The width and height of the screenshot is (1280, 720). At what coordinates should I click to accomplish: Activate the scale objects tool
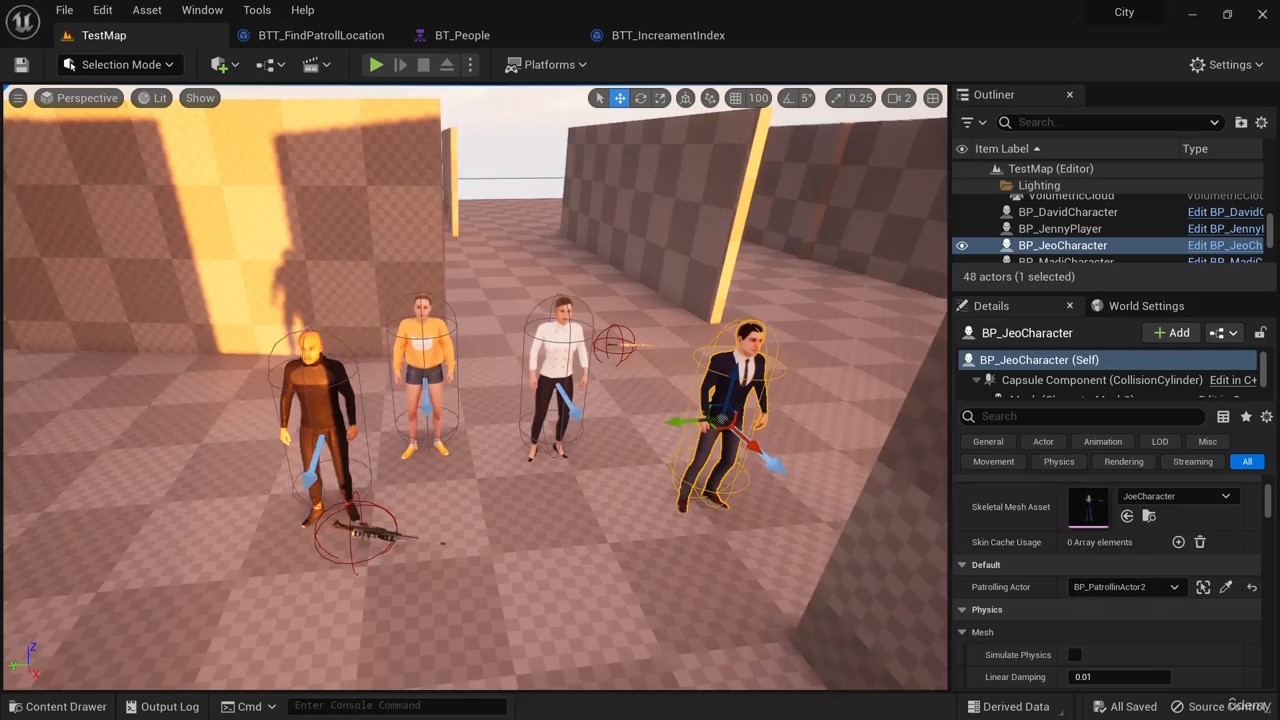660,98
